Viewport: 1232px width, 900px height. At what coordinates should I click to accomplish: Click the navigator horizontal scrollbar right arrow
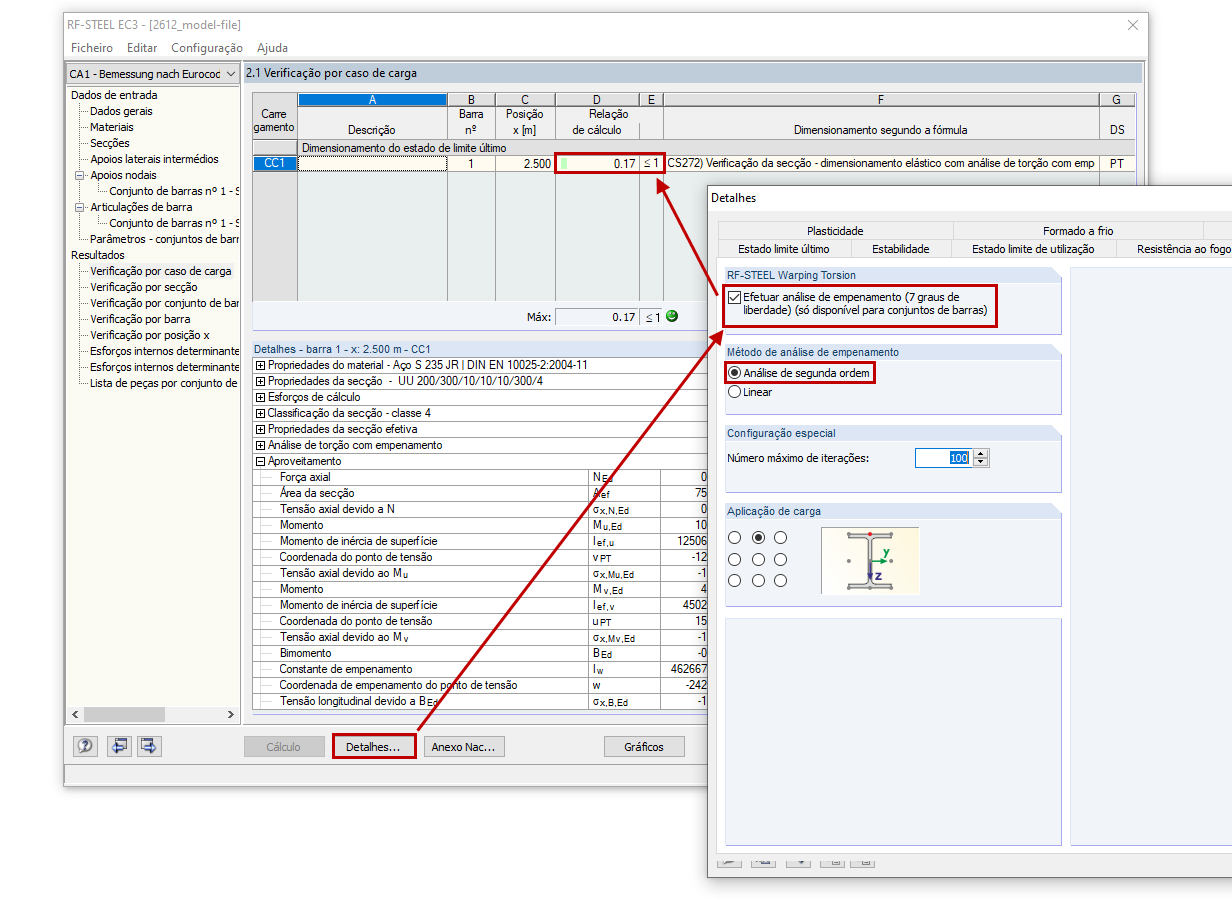pos(231,715)
